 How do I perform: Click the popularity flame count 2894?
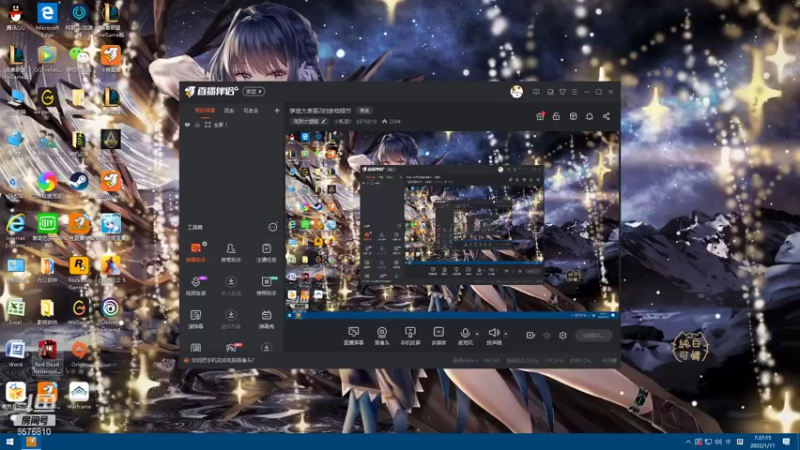tap(391, 121)
